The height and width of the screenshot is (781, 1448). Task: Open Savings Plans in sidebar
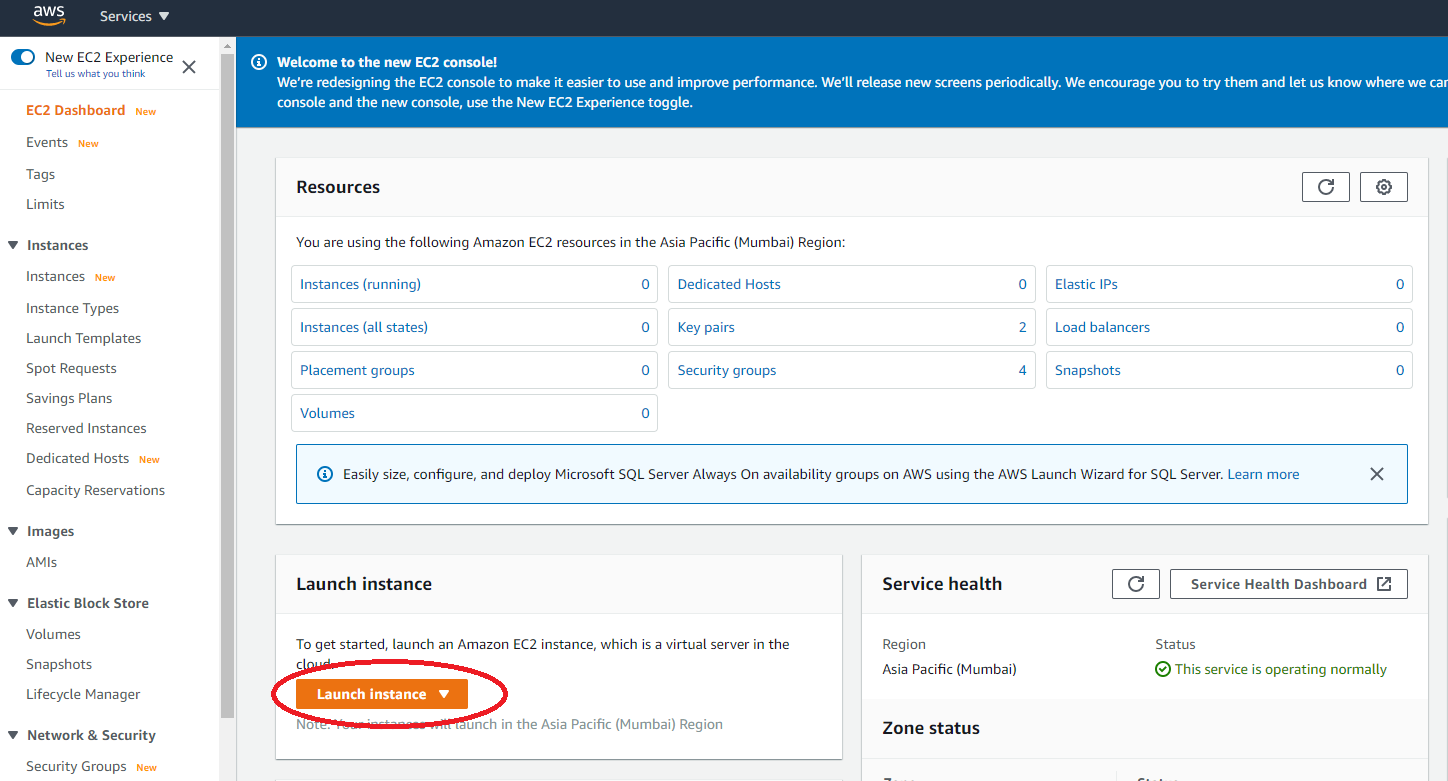tap(69, 398)
